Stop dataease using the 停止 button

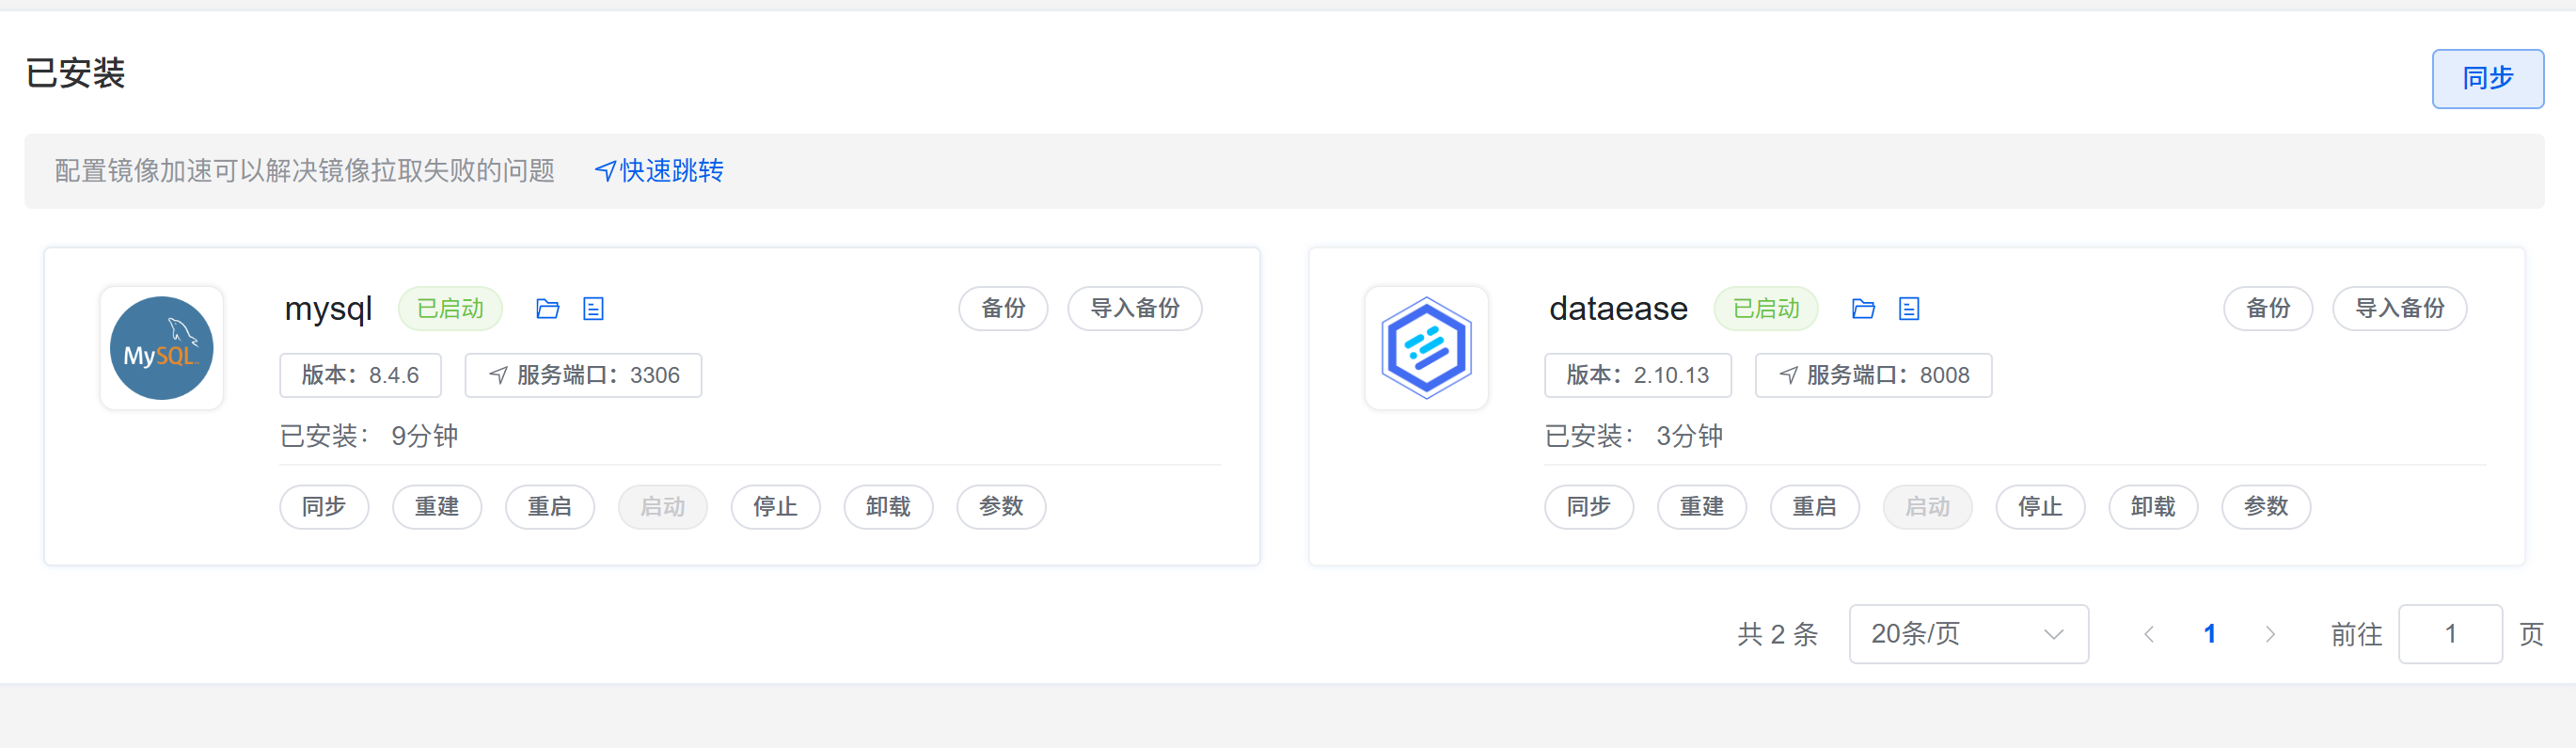click(2040, 507)
